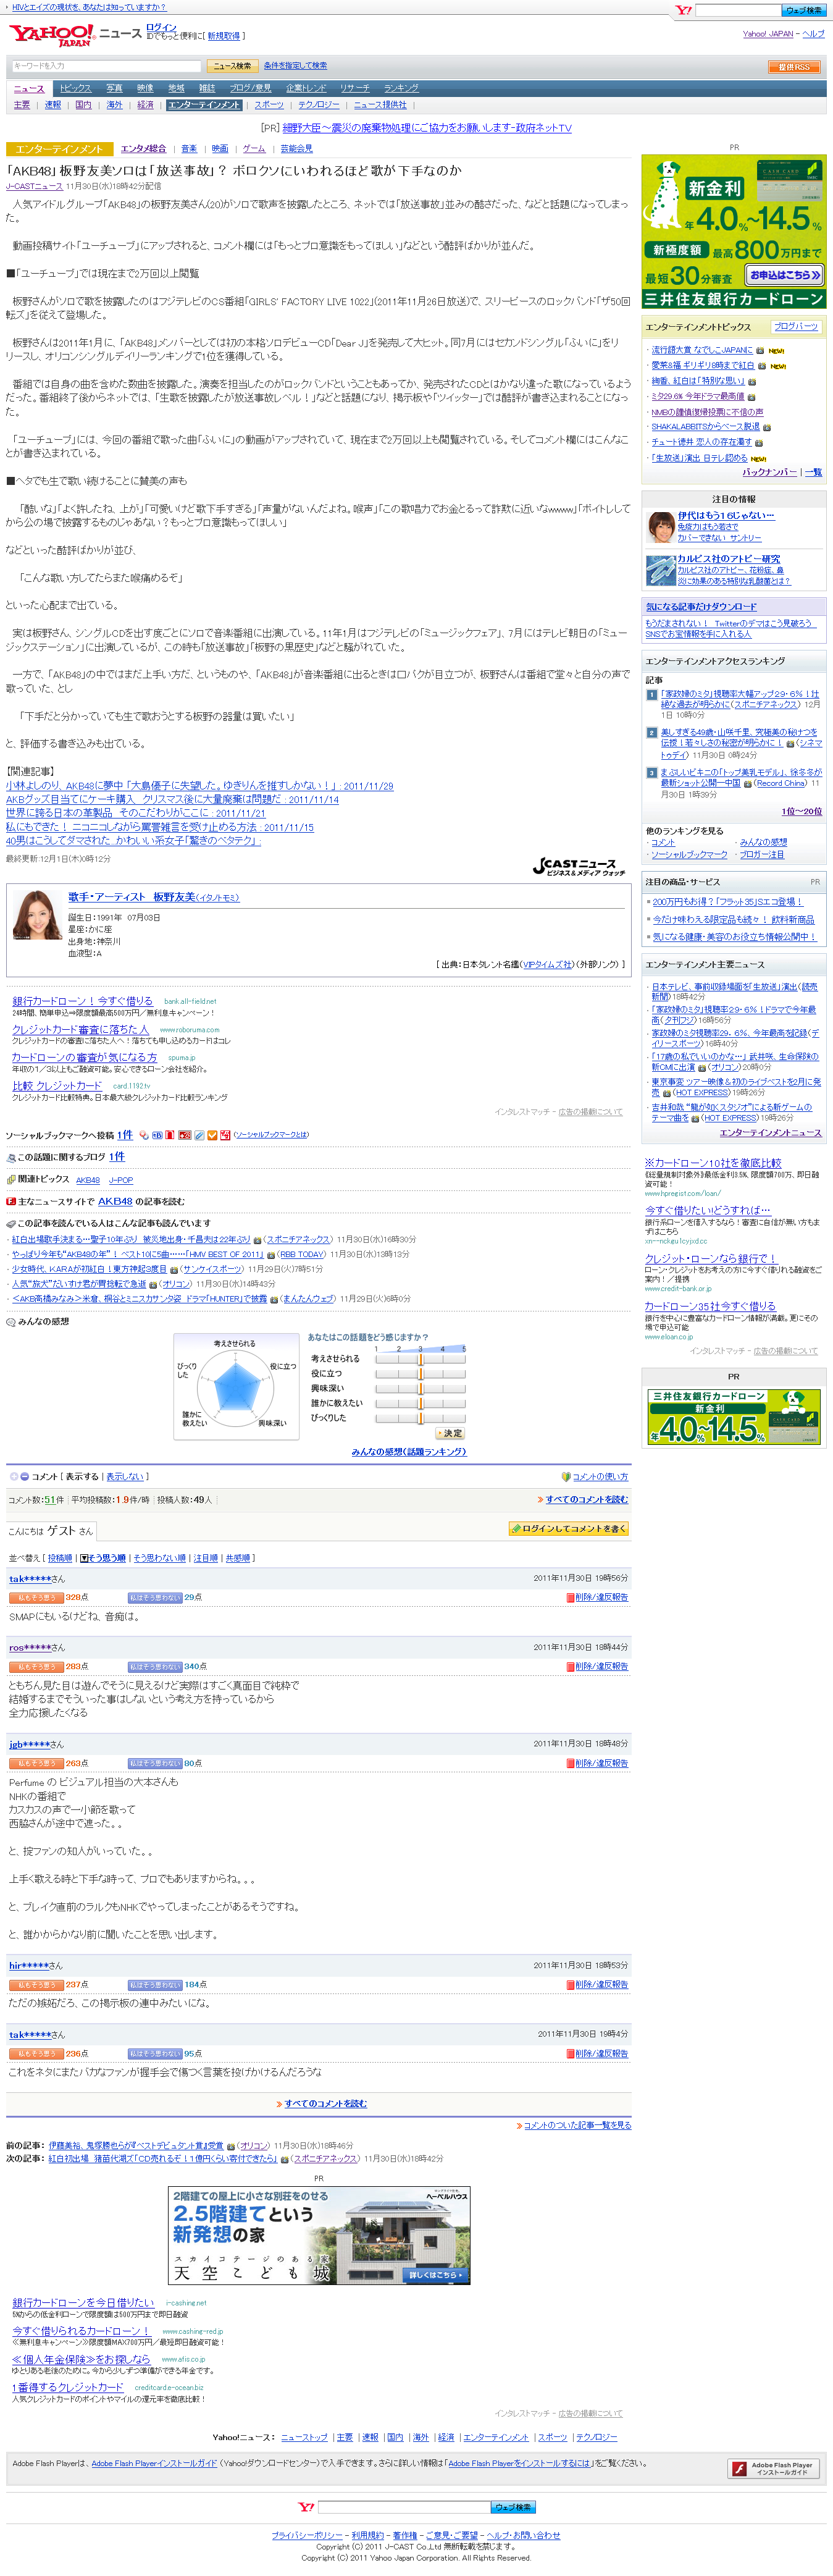The height and width of the screenshot is (2576, 833).
Task: Click the blue B! Hatena bookmark icon
Action: coord(157,1135)
